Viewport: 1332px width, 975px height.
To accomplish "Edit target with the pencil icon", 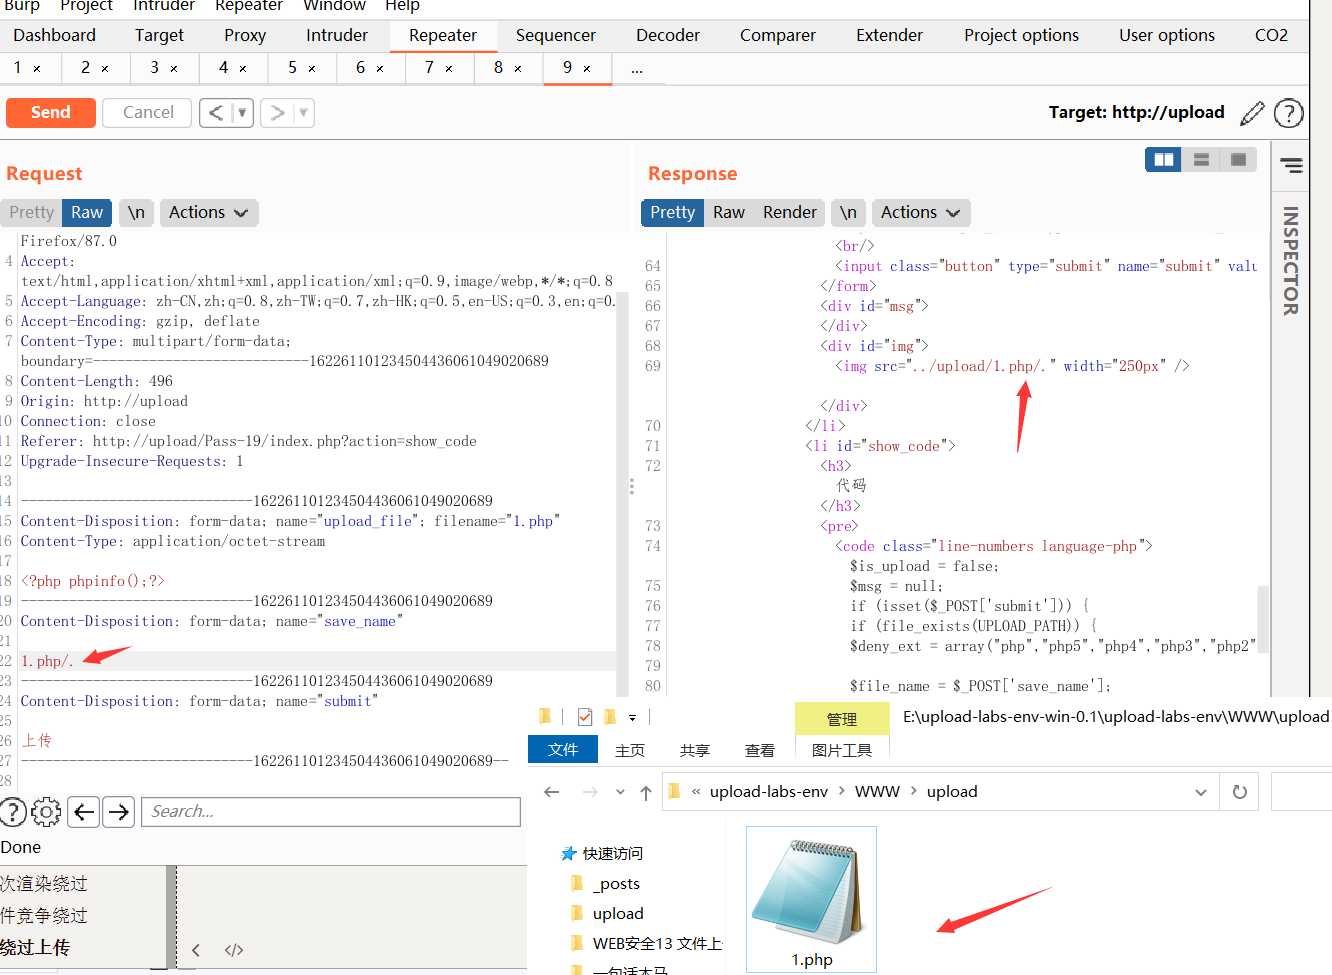I will 1252,113.
